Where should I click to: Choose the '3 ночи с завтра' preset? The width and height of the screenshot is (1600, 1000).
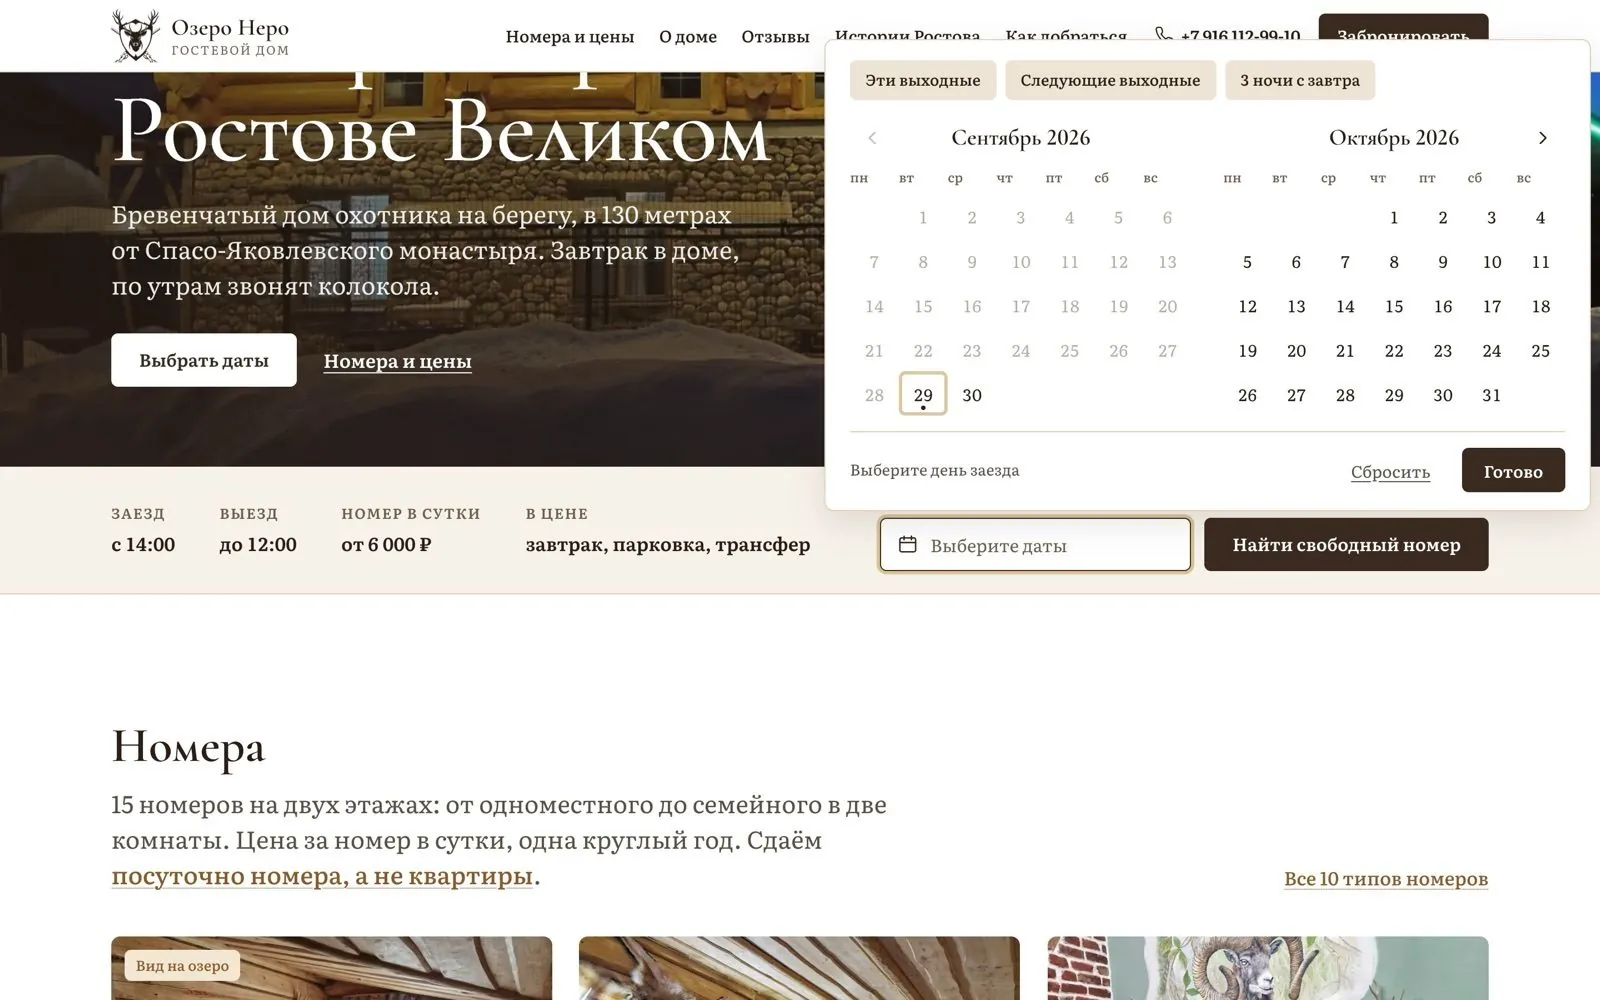pos(1300,80)
